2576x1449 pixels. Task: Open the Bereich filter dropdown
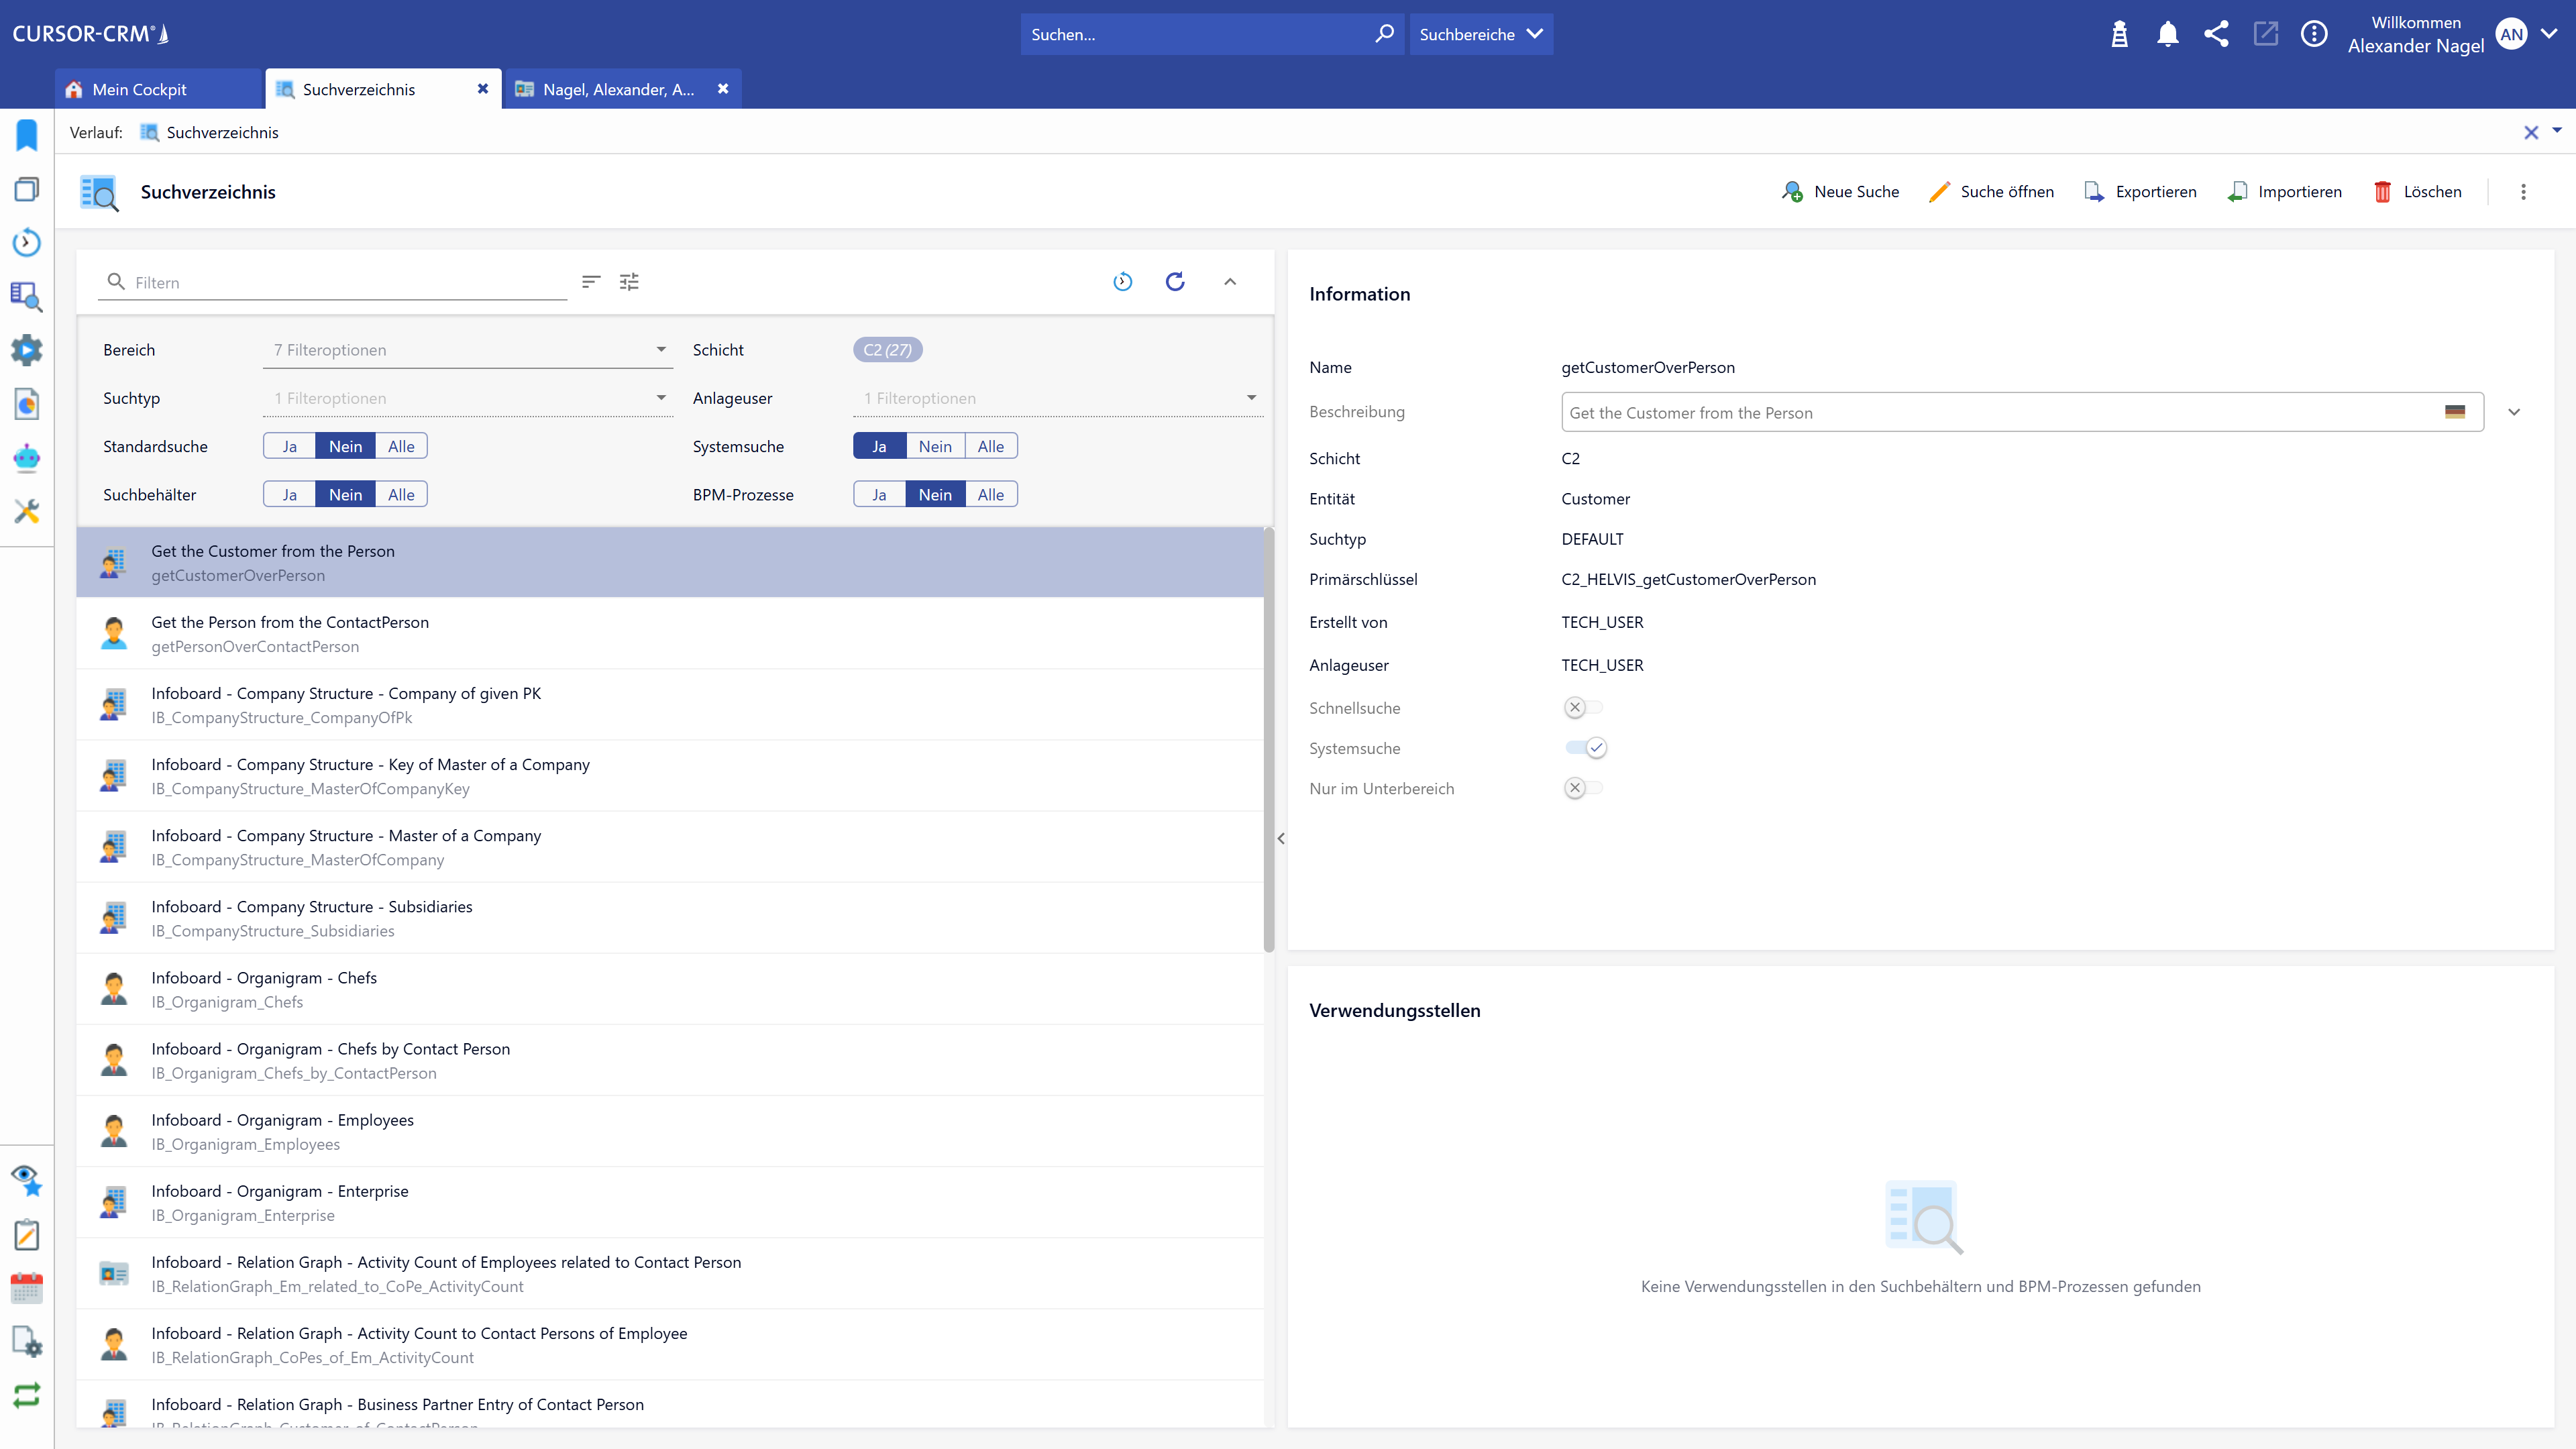click(x=467, y=350)
